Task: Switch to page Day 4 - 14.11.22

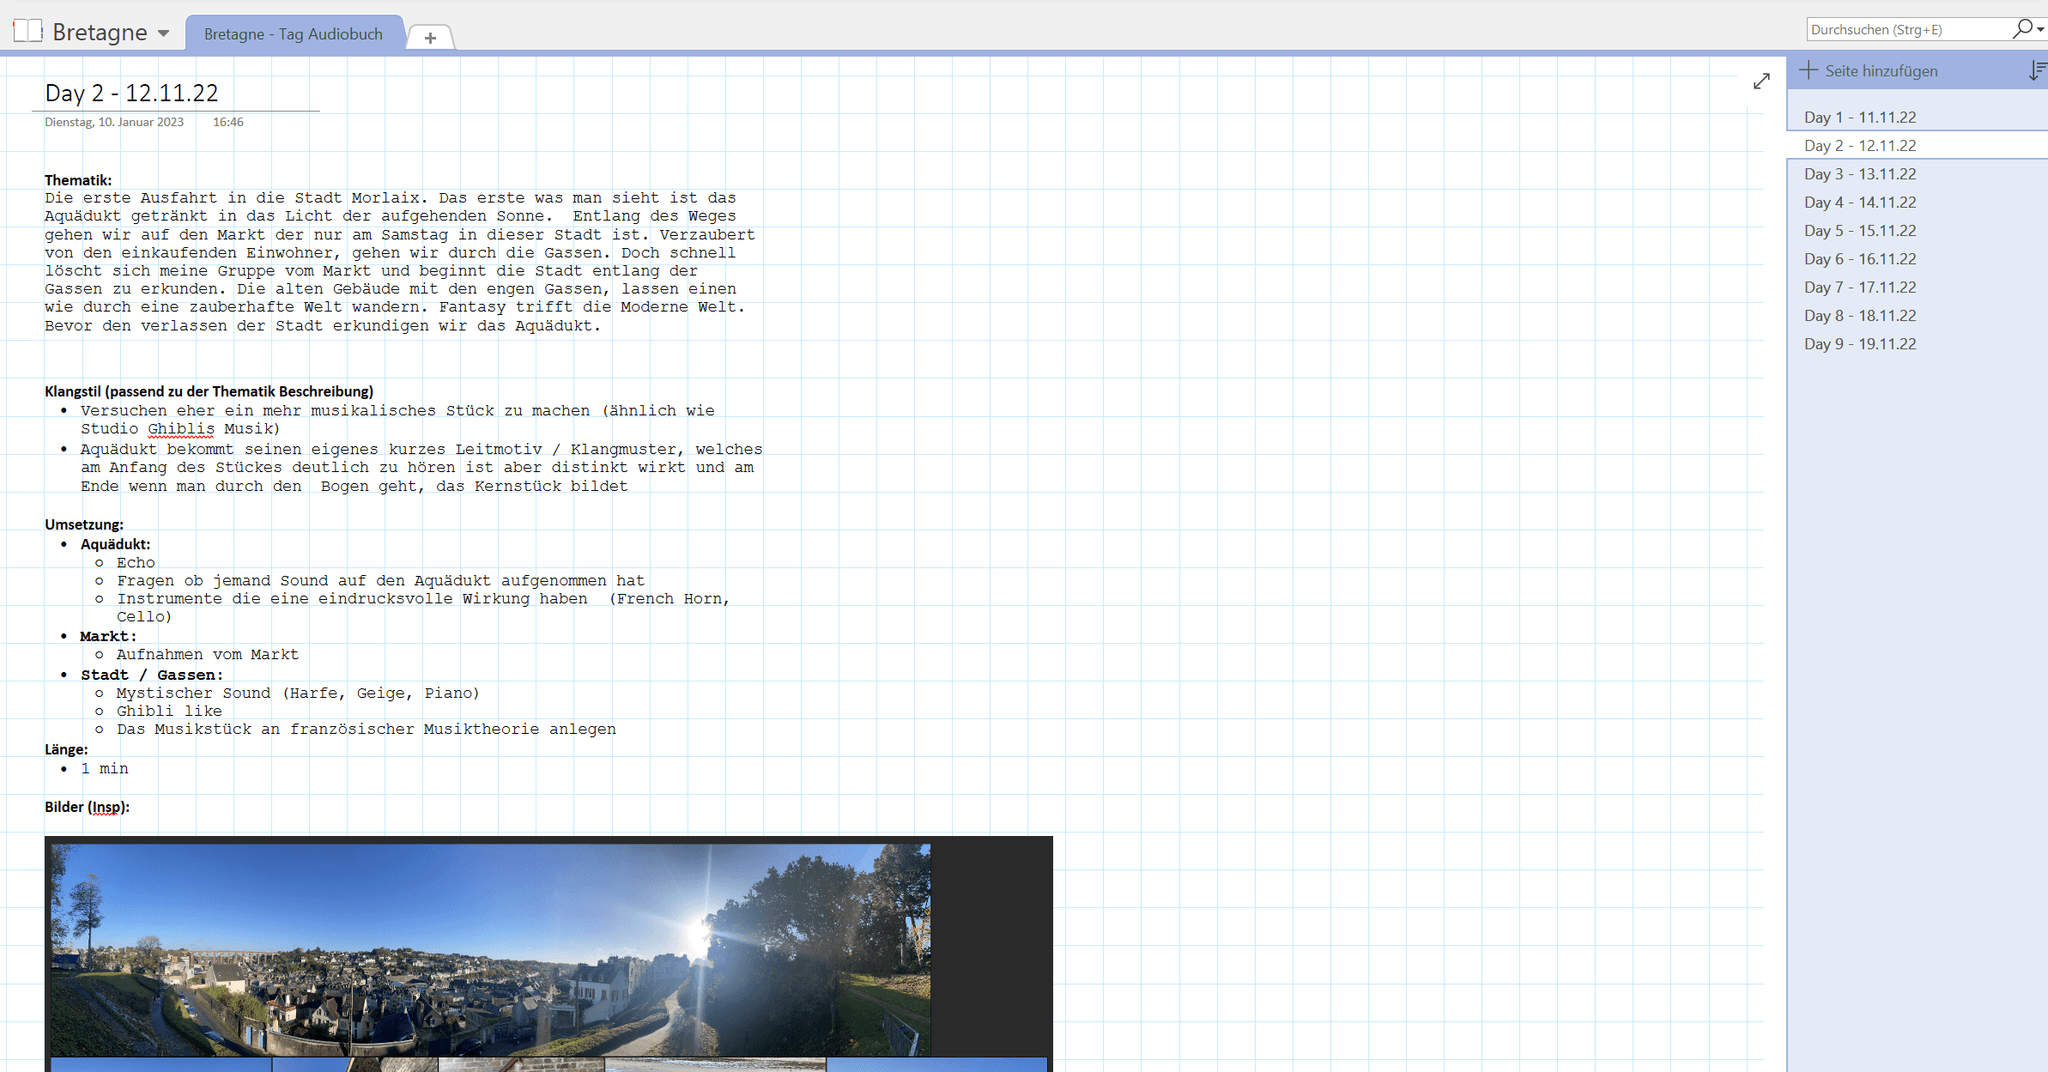Action: click(1860, 202)
